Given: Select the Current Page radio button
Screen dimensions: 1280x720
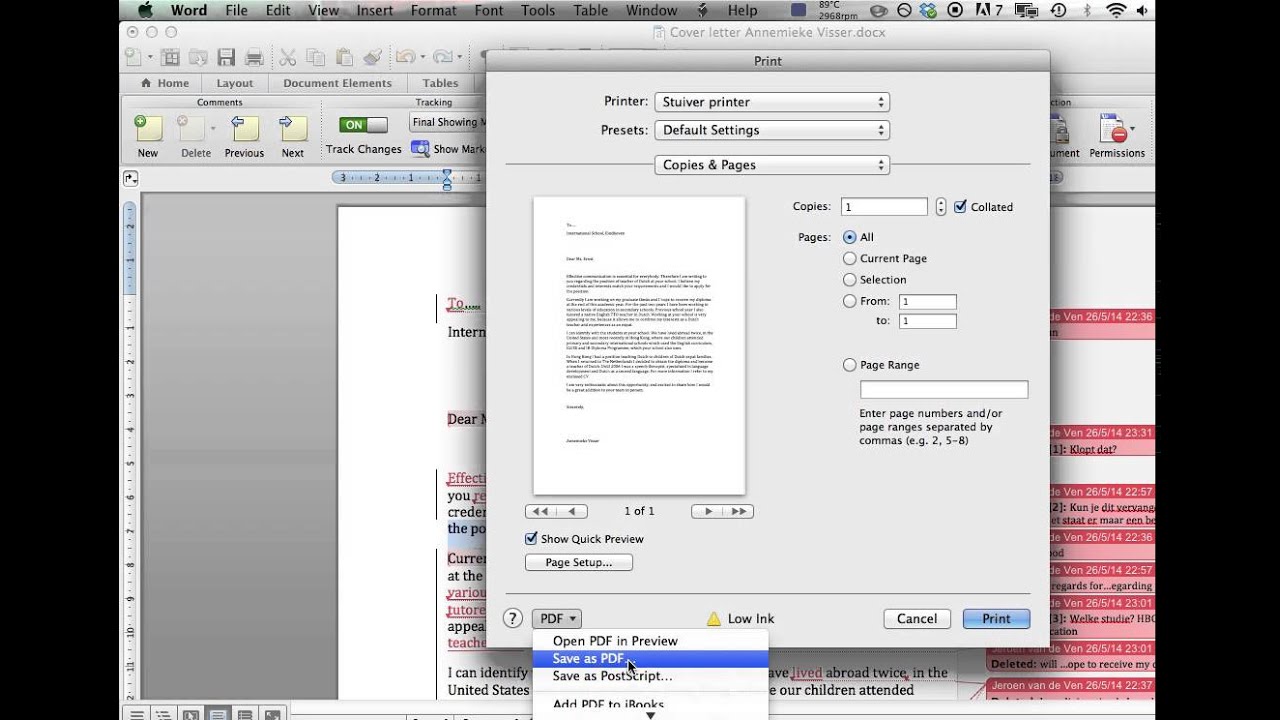Looking at the screenshot, I should click(x=850, y=258).
